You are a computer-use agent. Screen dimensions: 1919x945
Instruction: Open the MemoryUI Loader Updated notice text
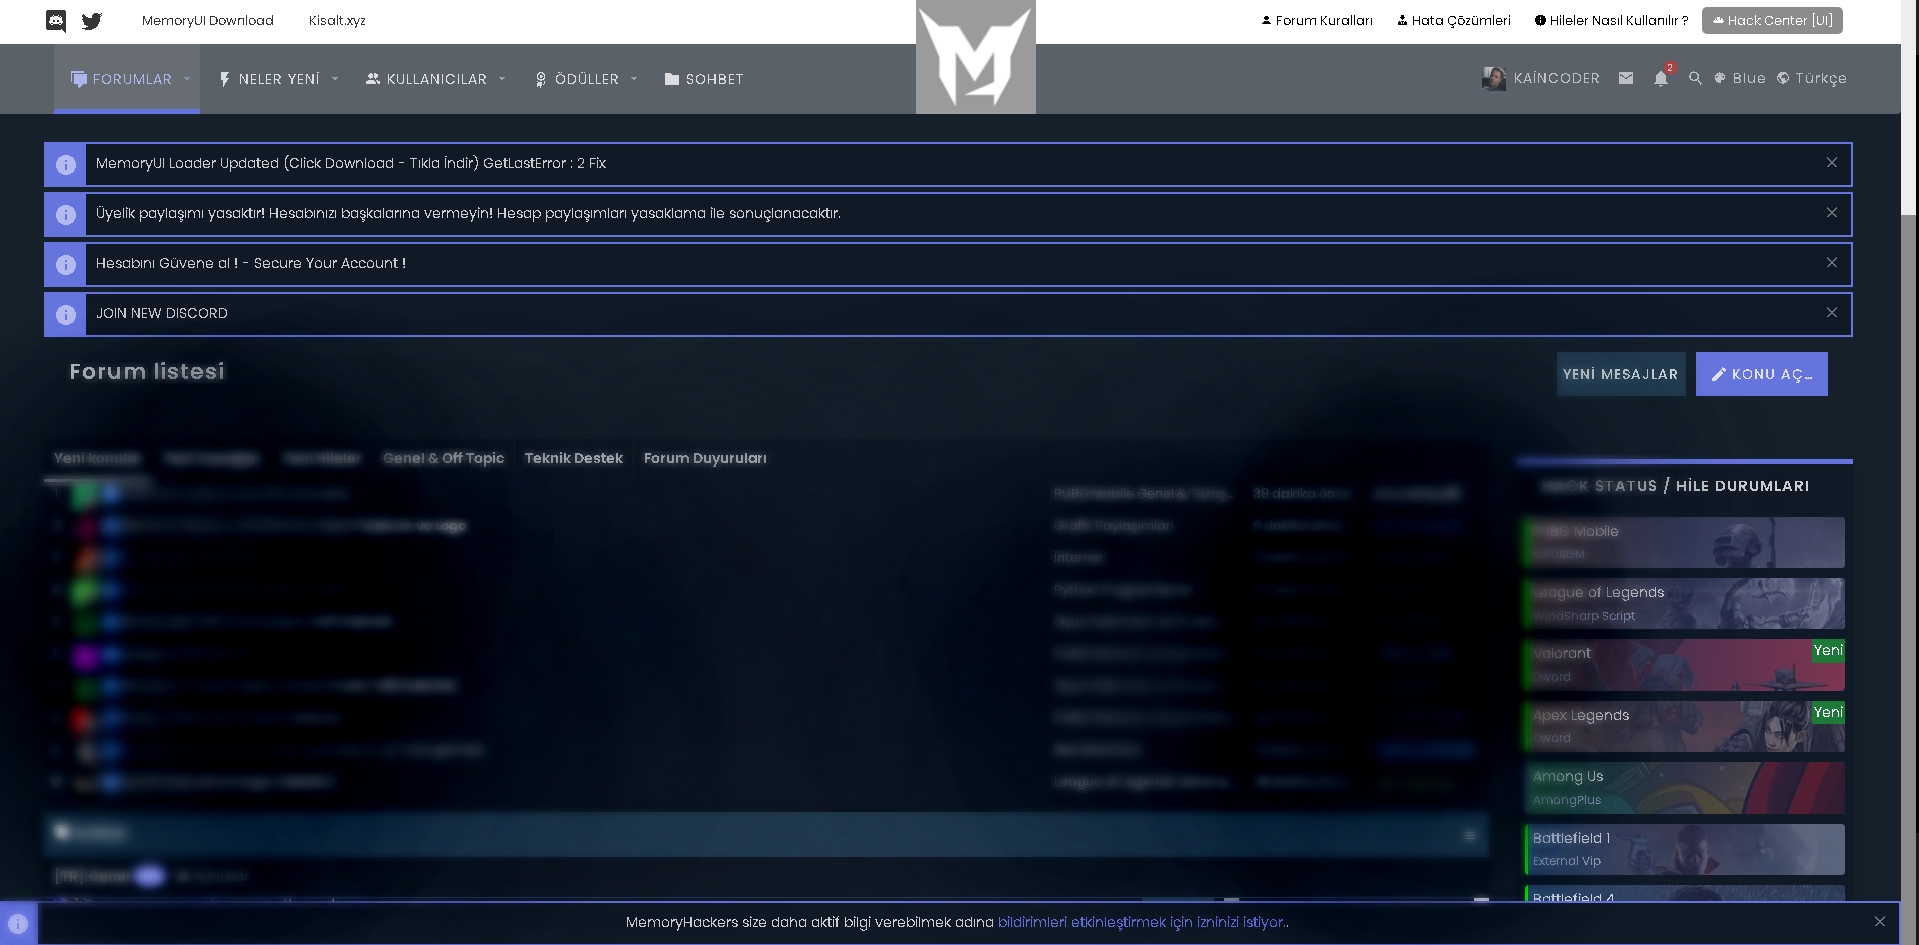351,163
